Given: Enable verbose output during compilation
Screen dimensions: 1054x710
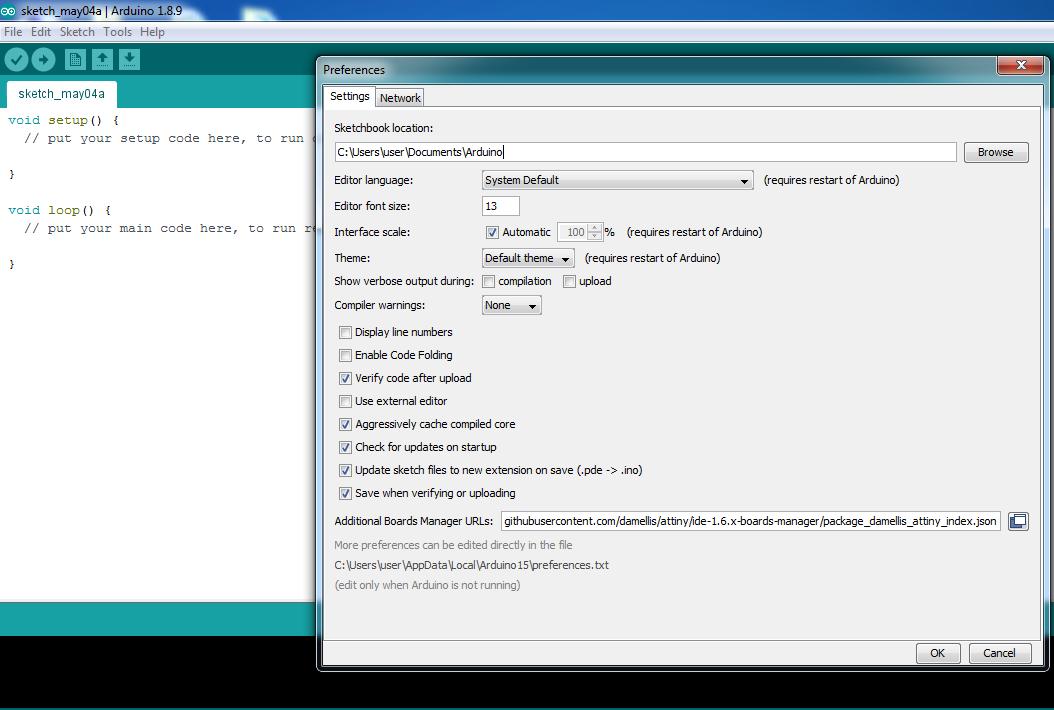Looking at the screenshot, I should [x=489, y=282].
